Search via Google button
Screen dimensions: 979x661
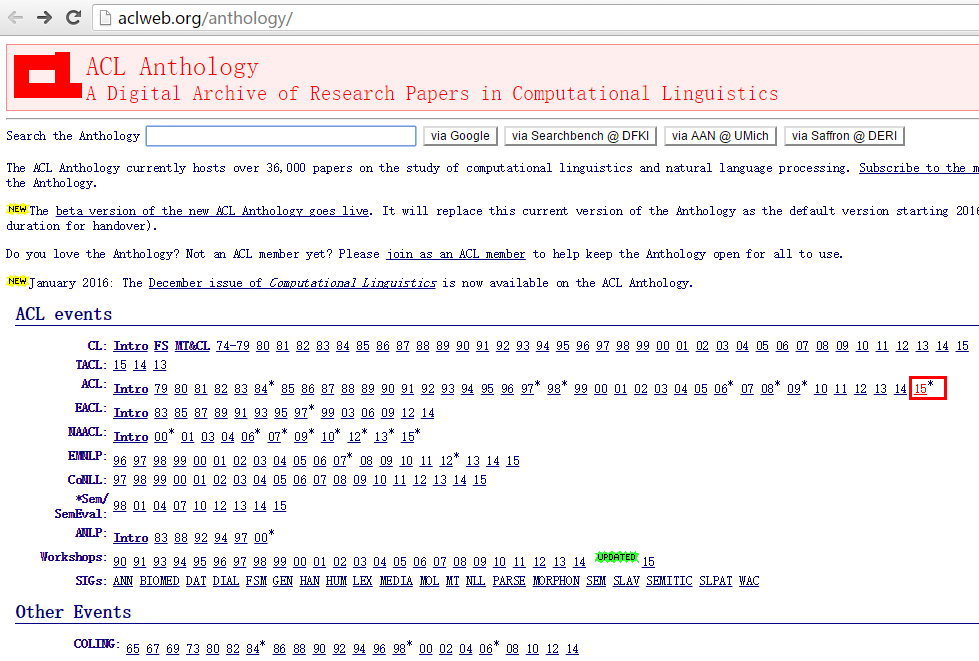click(460, 136)
